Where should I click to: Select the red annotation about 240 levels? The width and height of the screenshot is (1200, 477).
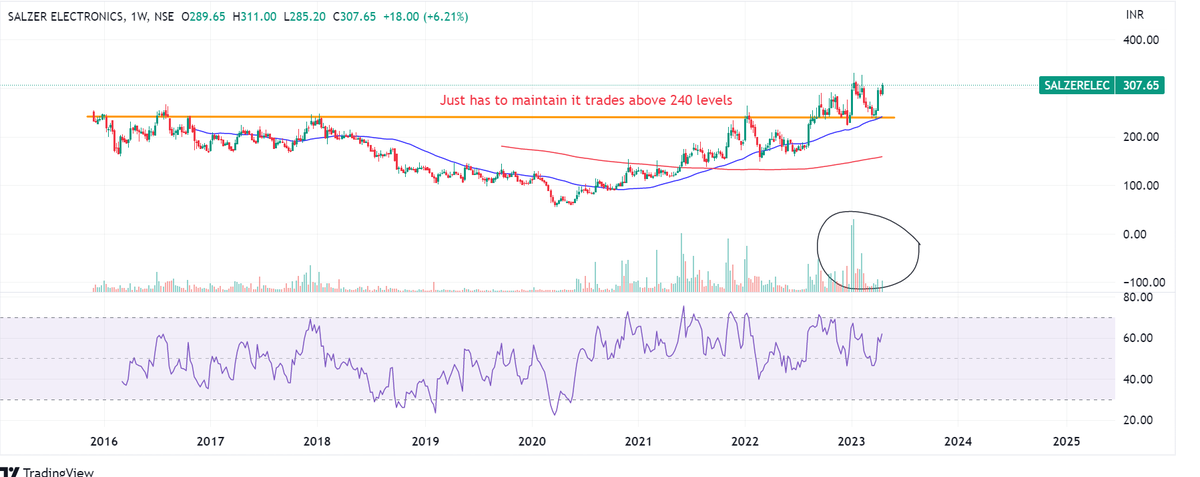pos(587,100)
